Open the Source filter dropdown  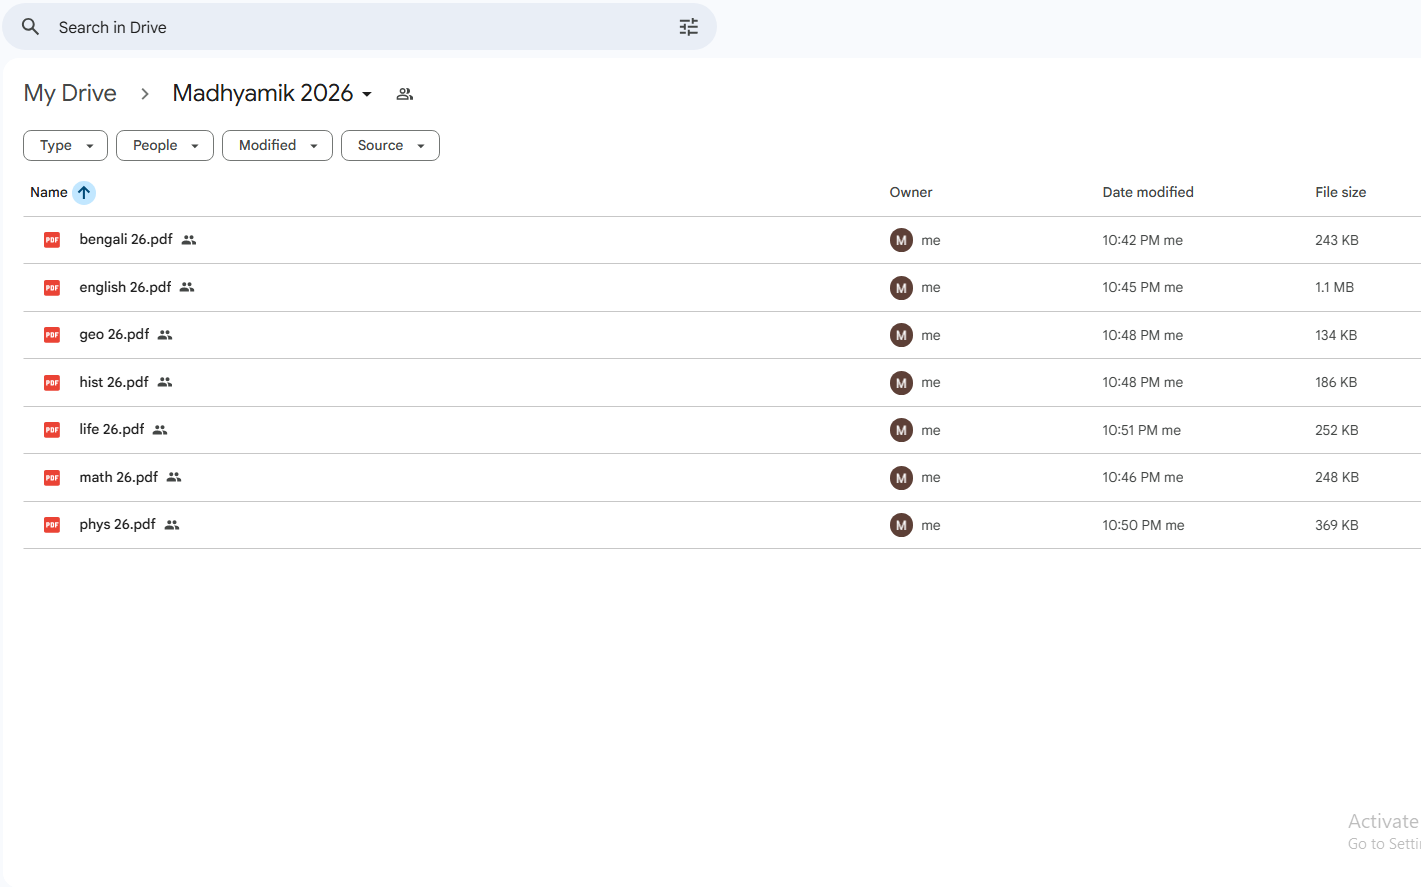[390, 146]
